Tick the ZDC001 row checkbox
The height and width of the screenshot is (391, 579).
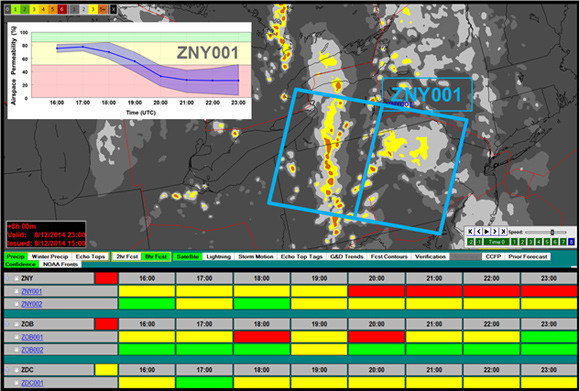[x=16, y=383]
